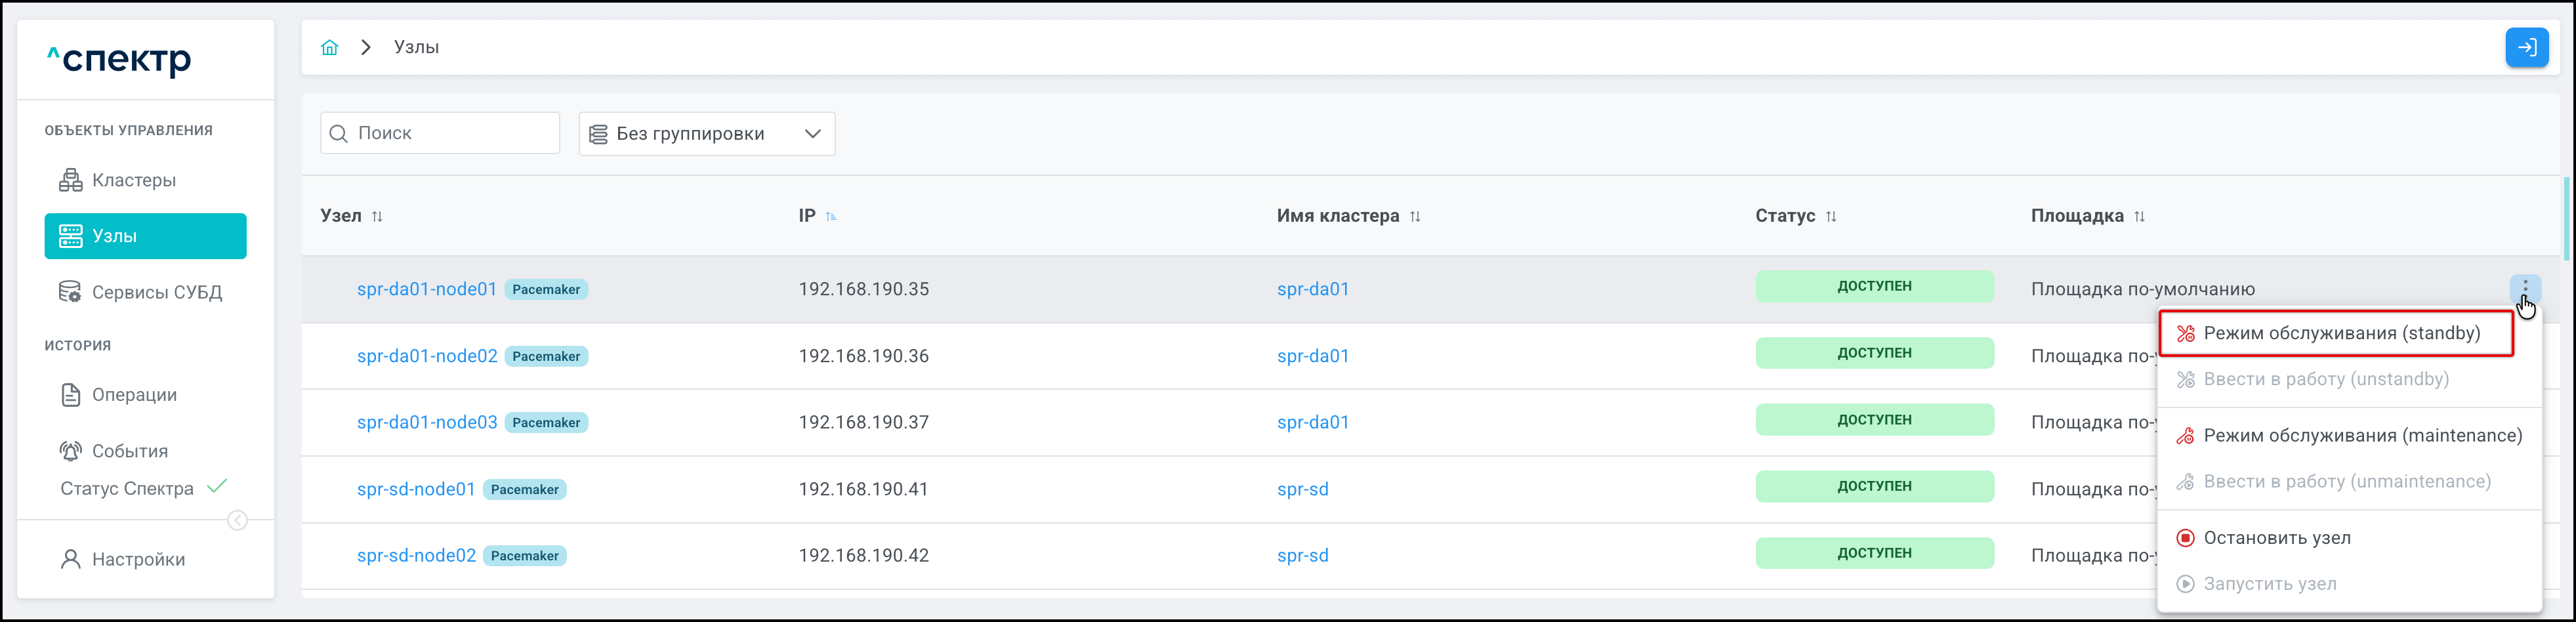Screen dimensions: 2576x622
Task: Collapse the sidebar with the arrow icon
Action: pyautogui.click(x=237, y=520)
